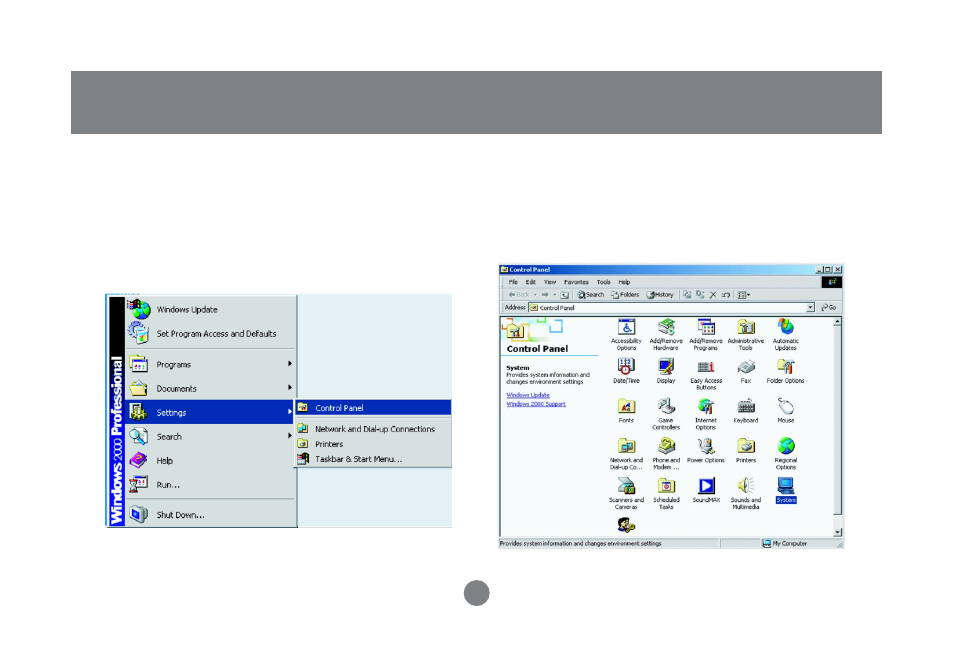Open Administrative Tools folder
This screenshot has height=664, width=954.
(x=746, y=334)
